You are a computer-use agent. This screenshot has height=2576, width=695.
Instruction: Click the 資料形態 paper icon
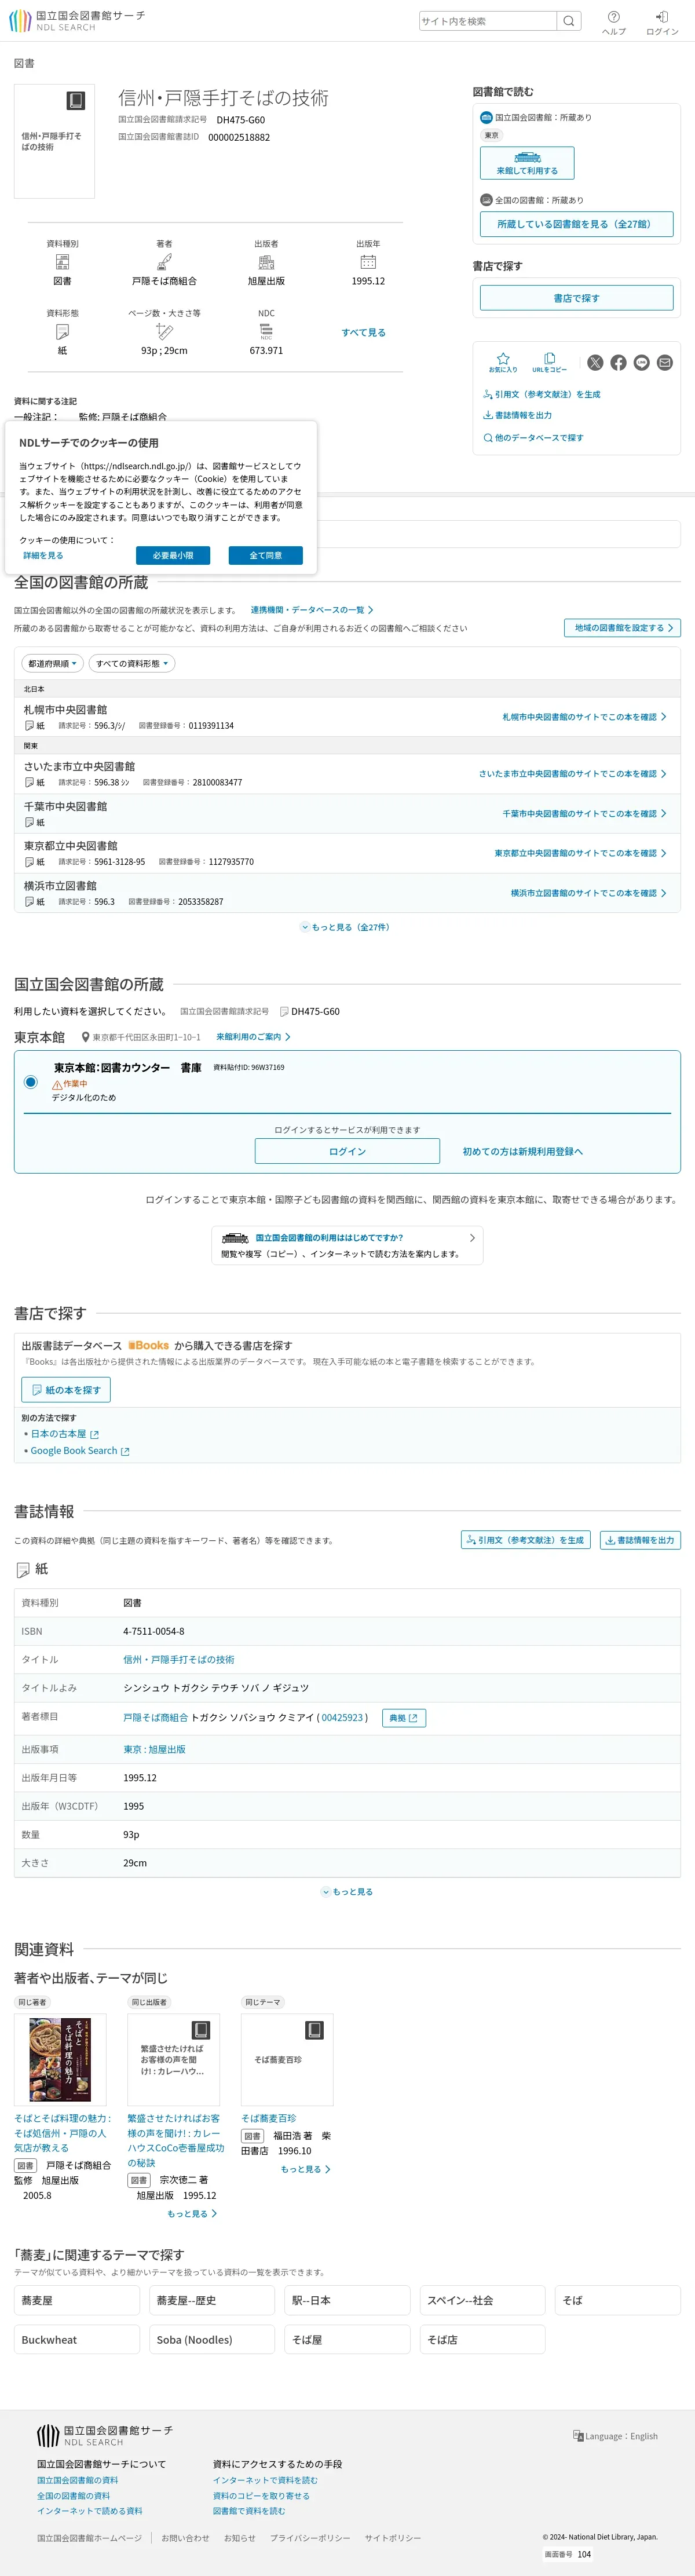62,332
